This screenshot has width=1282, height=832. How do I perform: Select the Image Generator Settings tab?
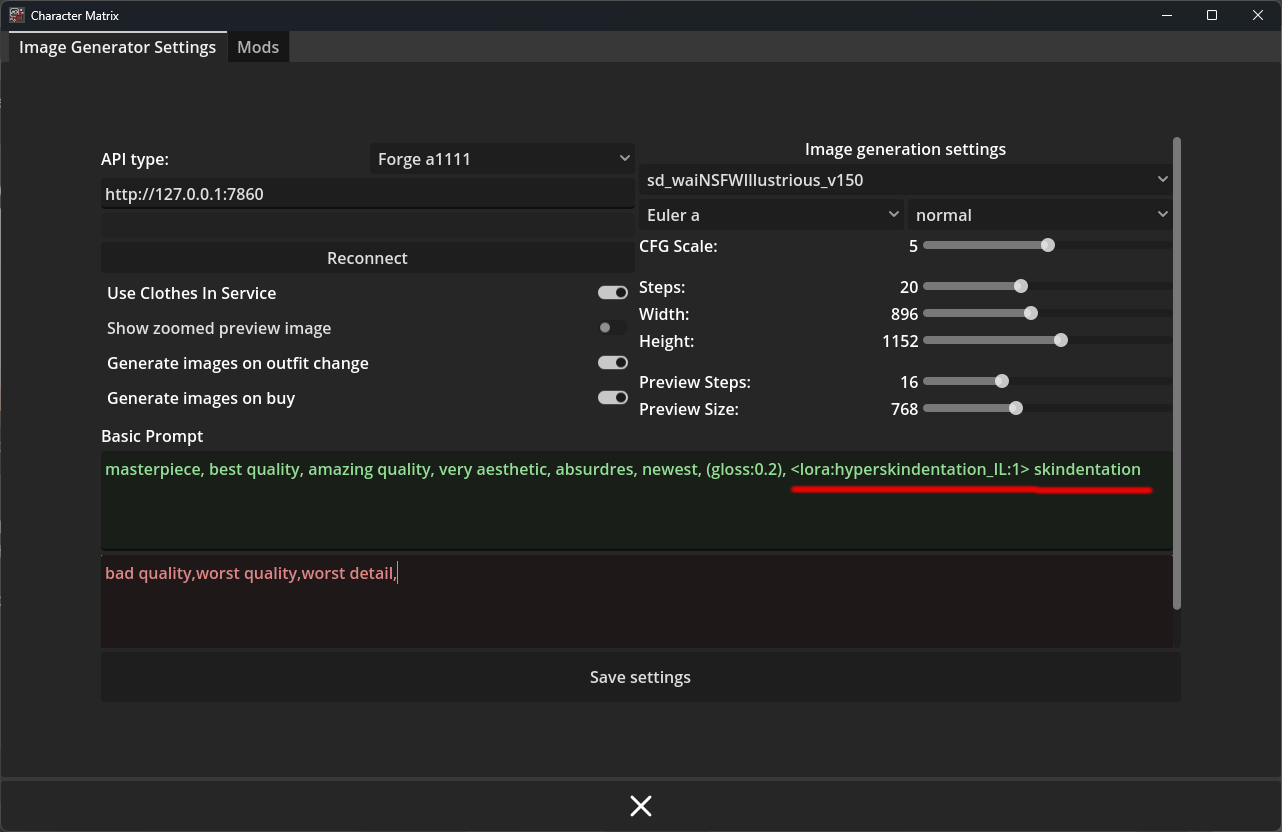(x=117, y=47)
